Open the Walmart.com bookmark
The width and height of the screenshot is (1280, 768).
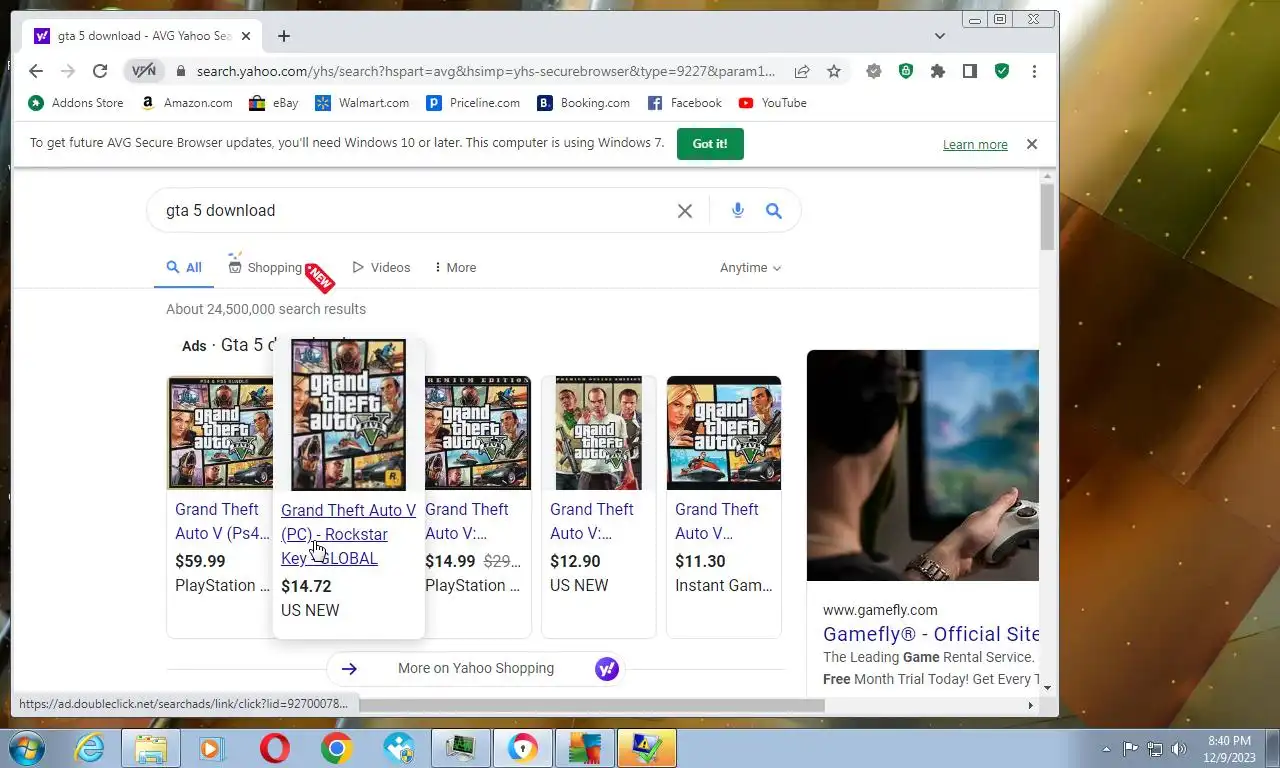362,103
